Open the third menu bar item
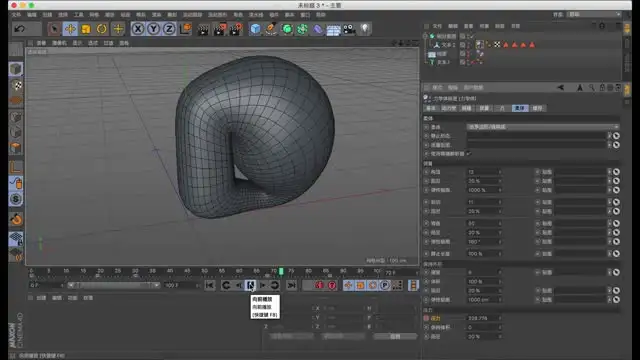 click(47, 15)
